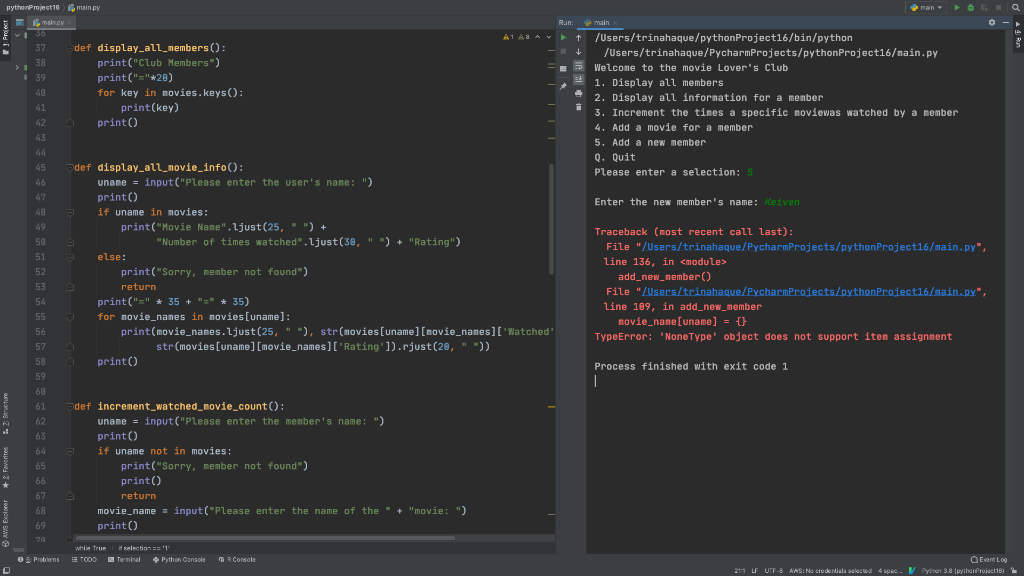Open the Favorites tool window tab

5,468
